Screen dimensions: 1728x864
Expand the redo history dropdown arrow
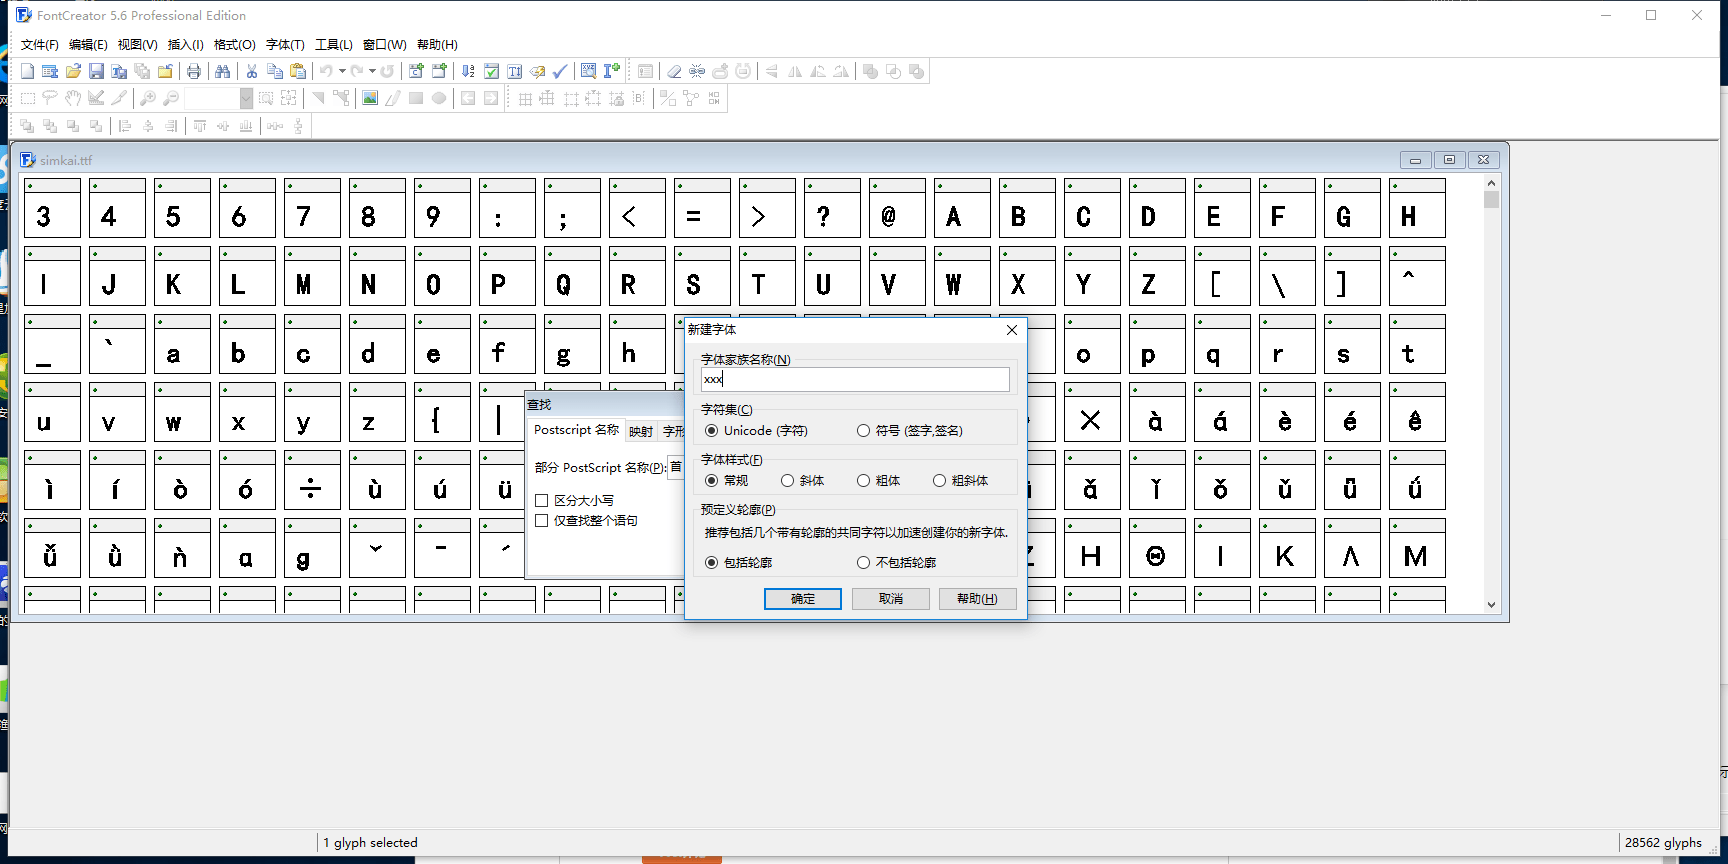coord(372,71)
